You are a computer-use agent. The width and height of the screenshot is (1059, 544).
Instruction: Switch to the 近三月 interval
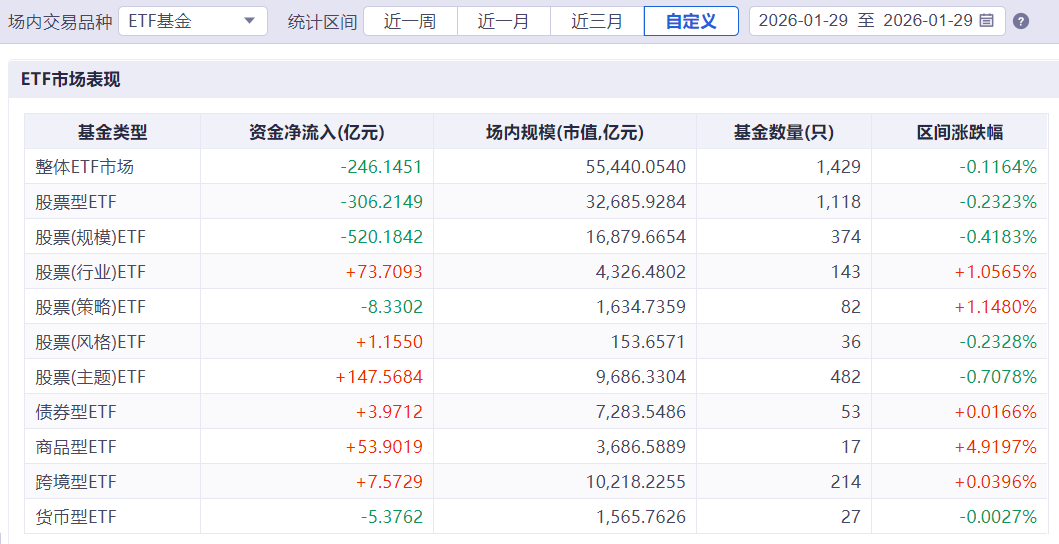pyautogui.click(x=597, y=21)
